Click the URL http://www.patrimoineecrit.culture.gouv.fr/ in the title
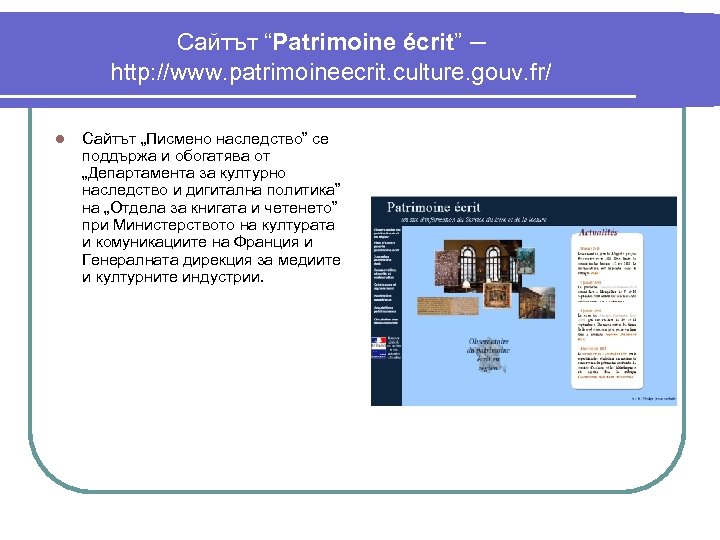Screen dimensions: 720x540 [331, 72]
